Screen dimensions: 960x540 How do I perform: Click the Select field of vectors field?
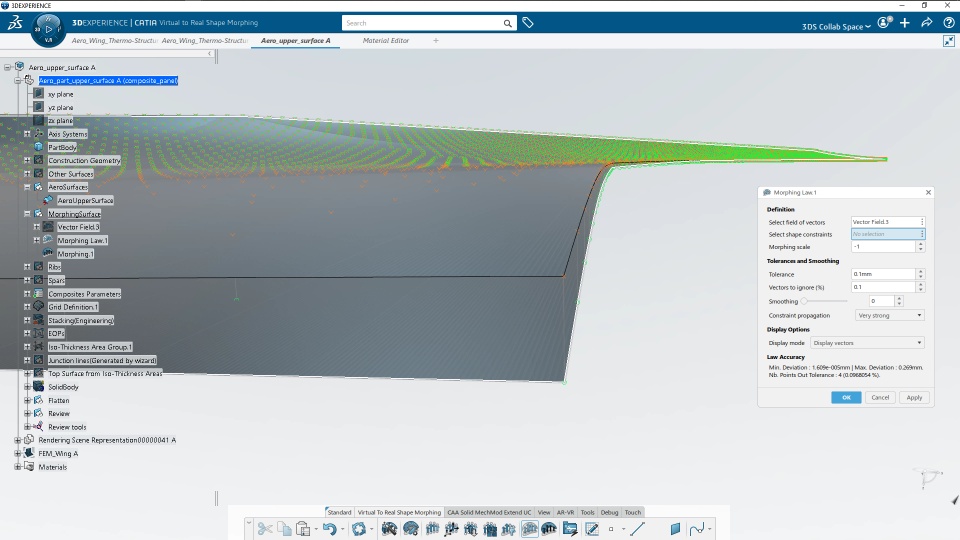(x=888, y=222)
